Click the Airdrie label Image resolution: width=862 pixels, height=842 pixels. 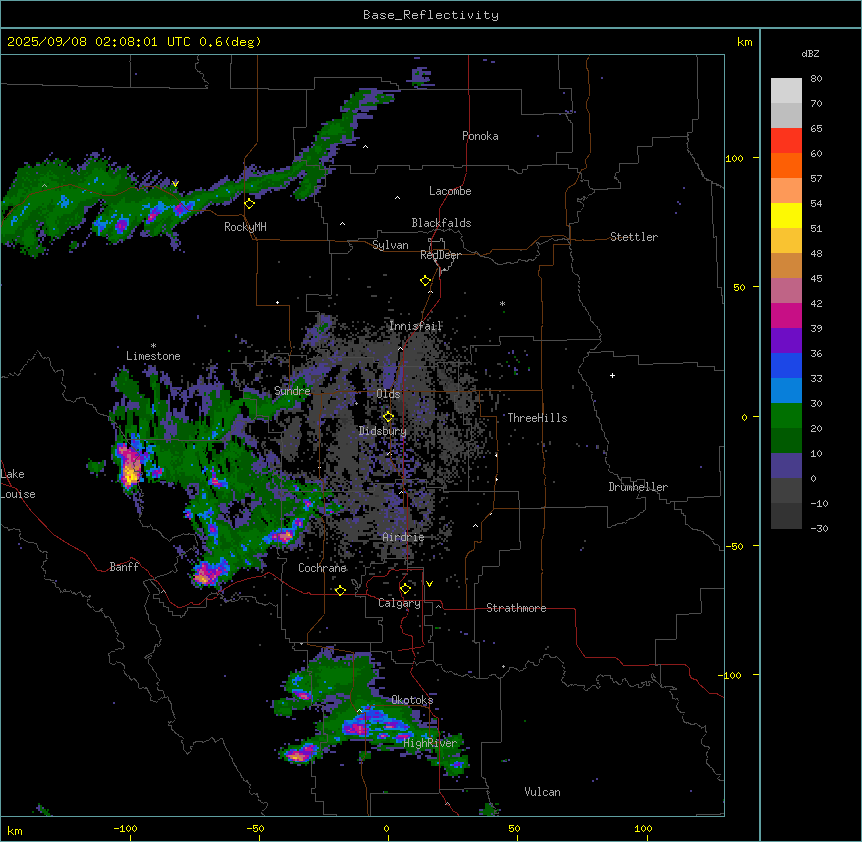click(404, 537)
